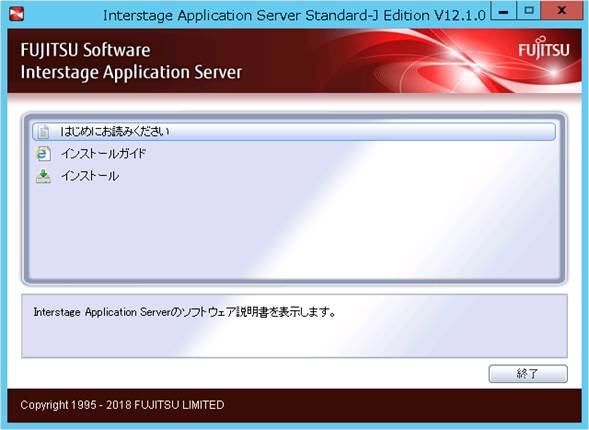Screen dimensions: 589x430
Task: Open the はじめにお読みください readme entry
Action: [115, 131]
